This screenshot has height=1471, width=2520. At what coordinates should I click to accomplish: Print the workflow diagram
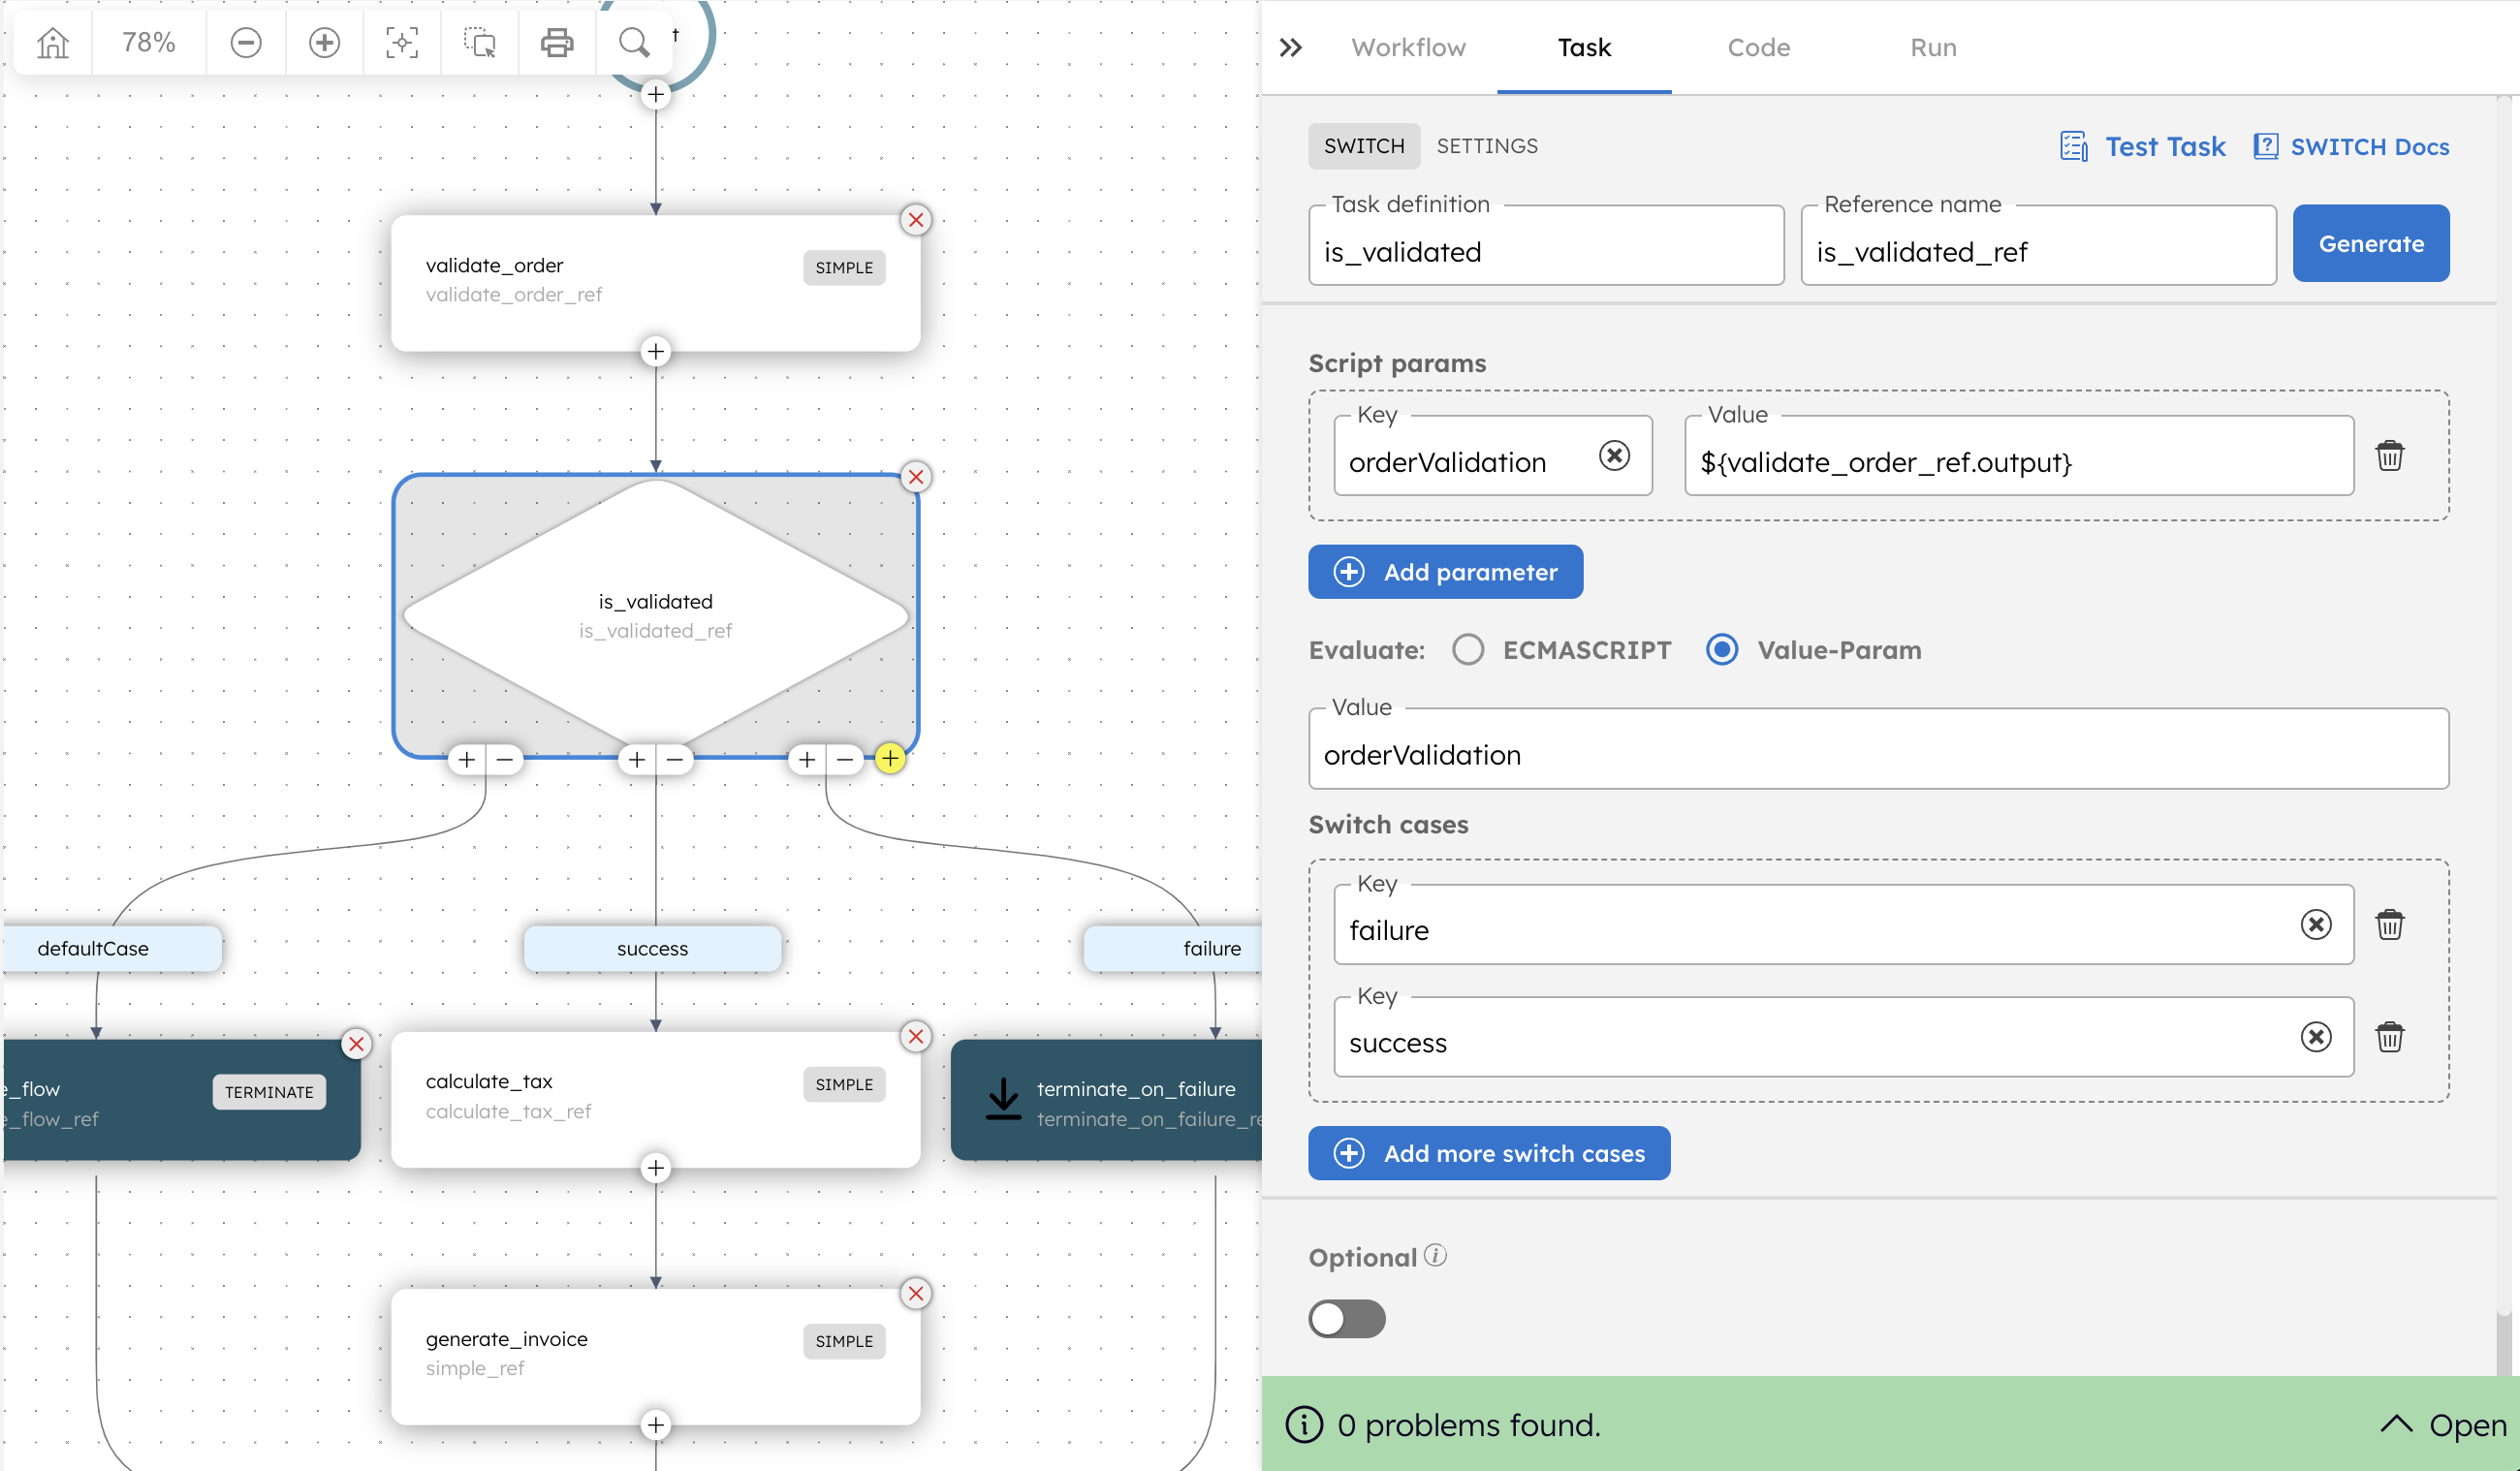coord(557,42)
